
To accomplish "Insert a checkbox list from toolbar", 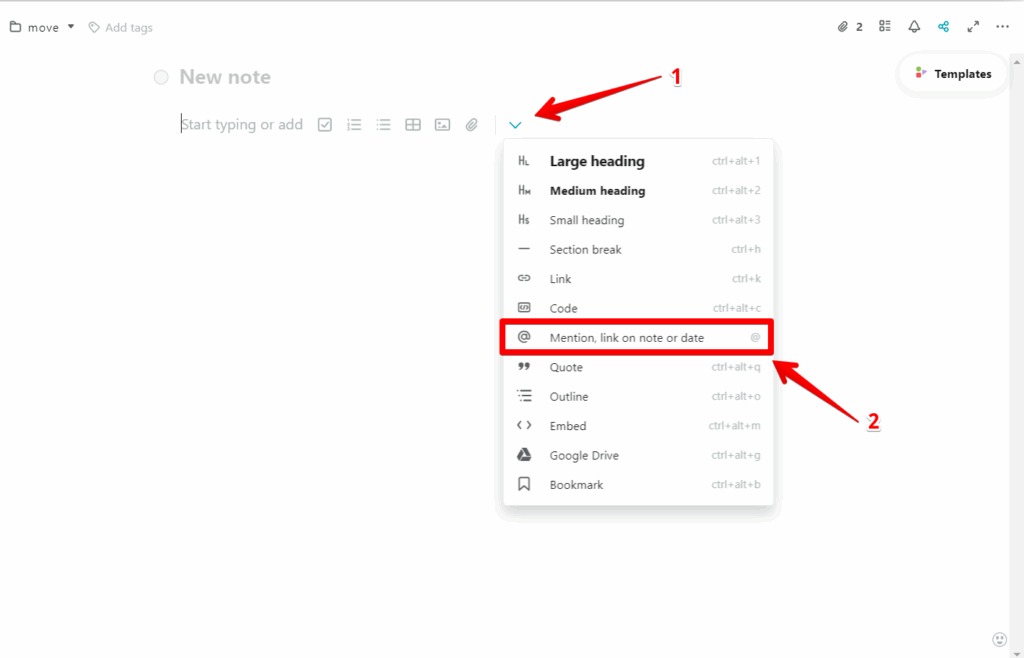I will pyautogui.click(x=325, y=125).
